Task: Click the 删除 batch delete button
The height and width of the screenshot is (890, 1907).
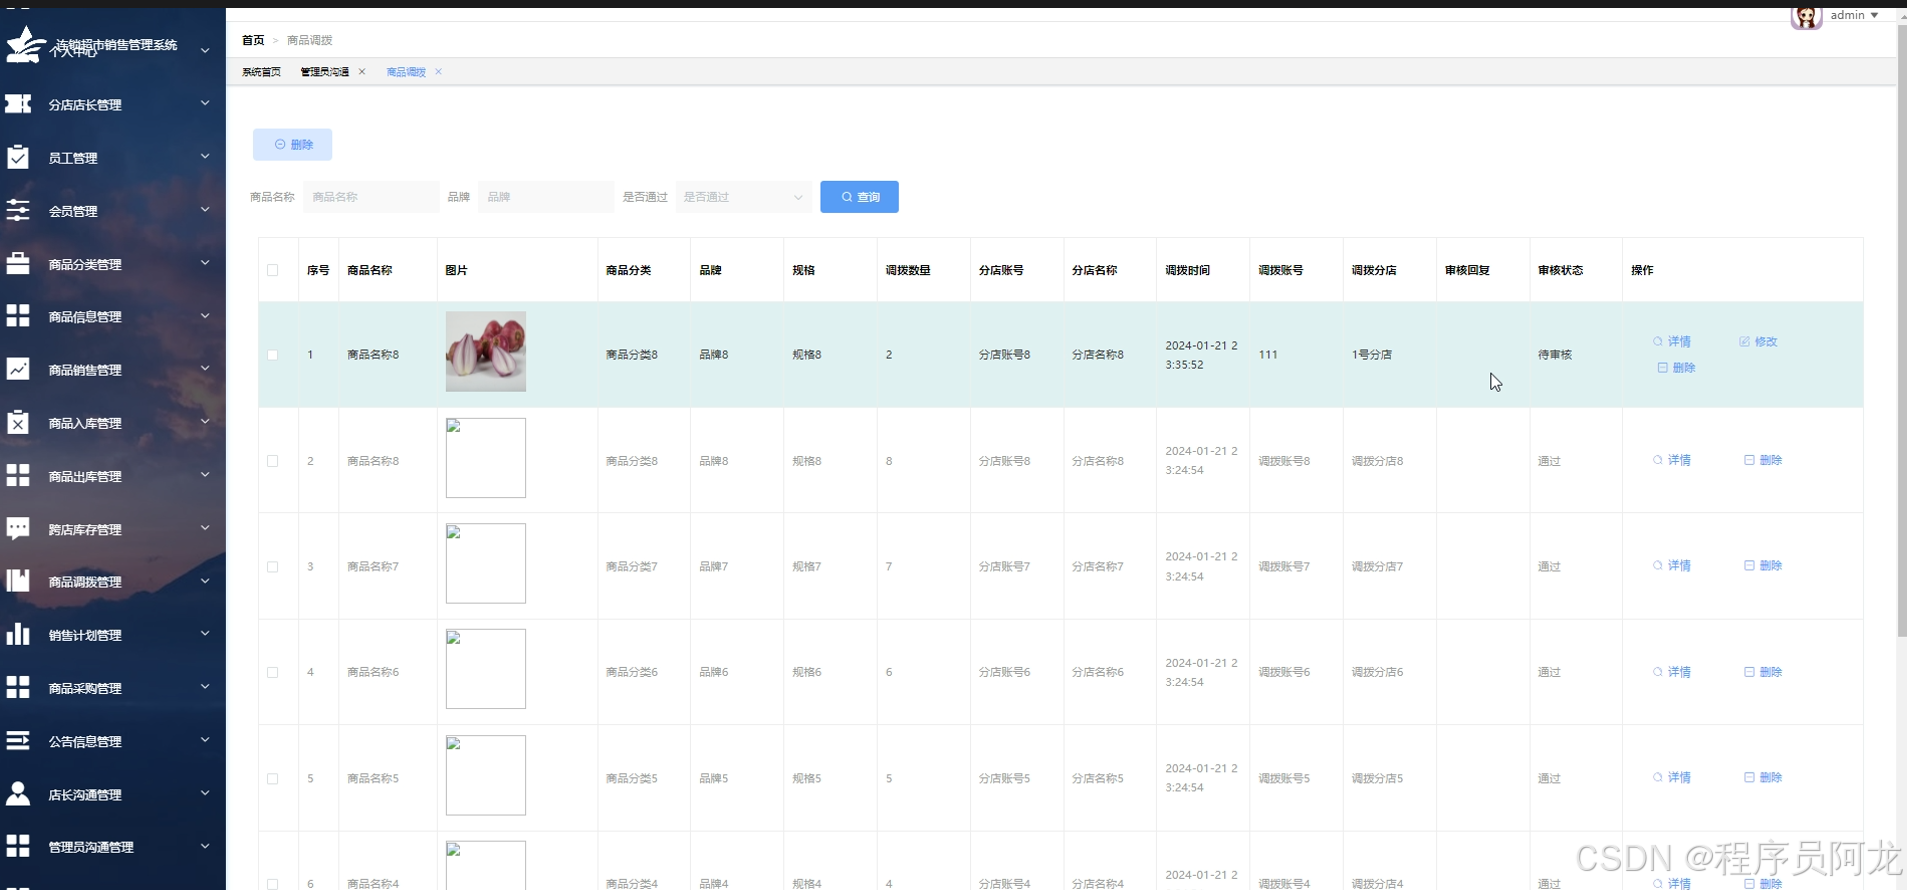Action: (292, 144)
